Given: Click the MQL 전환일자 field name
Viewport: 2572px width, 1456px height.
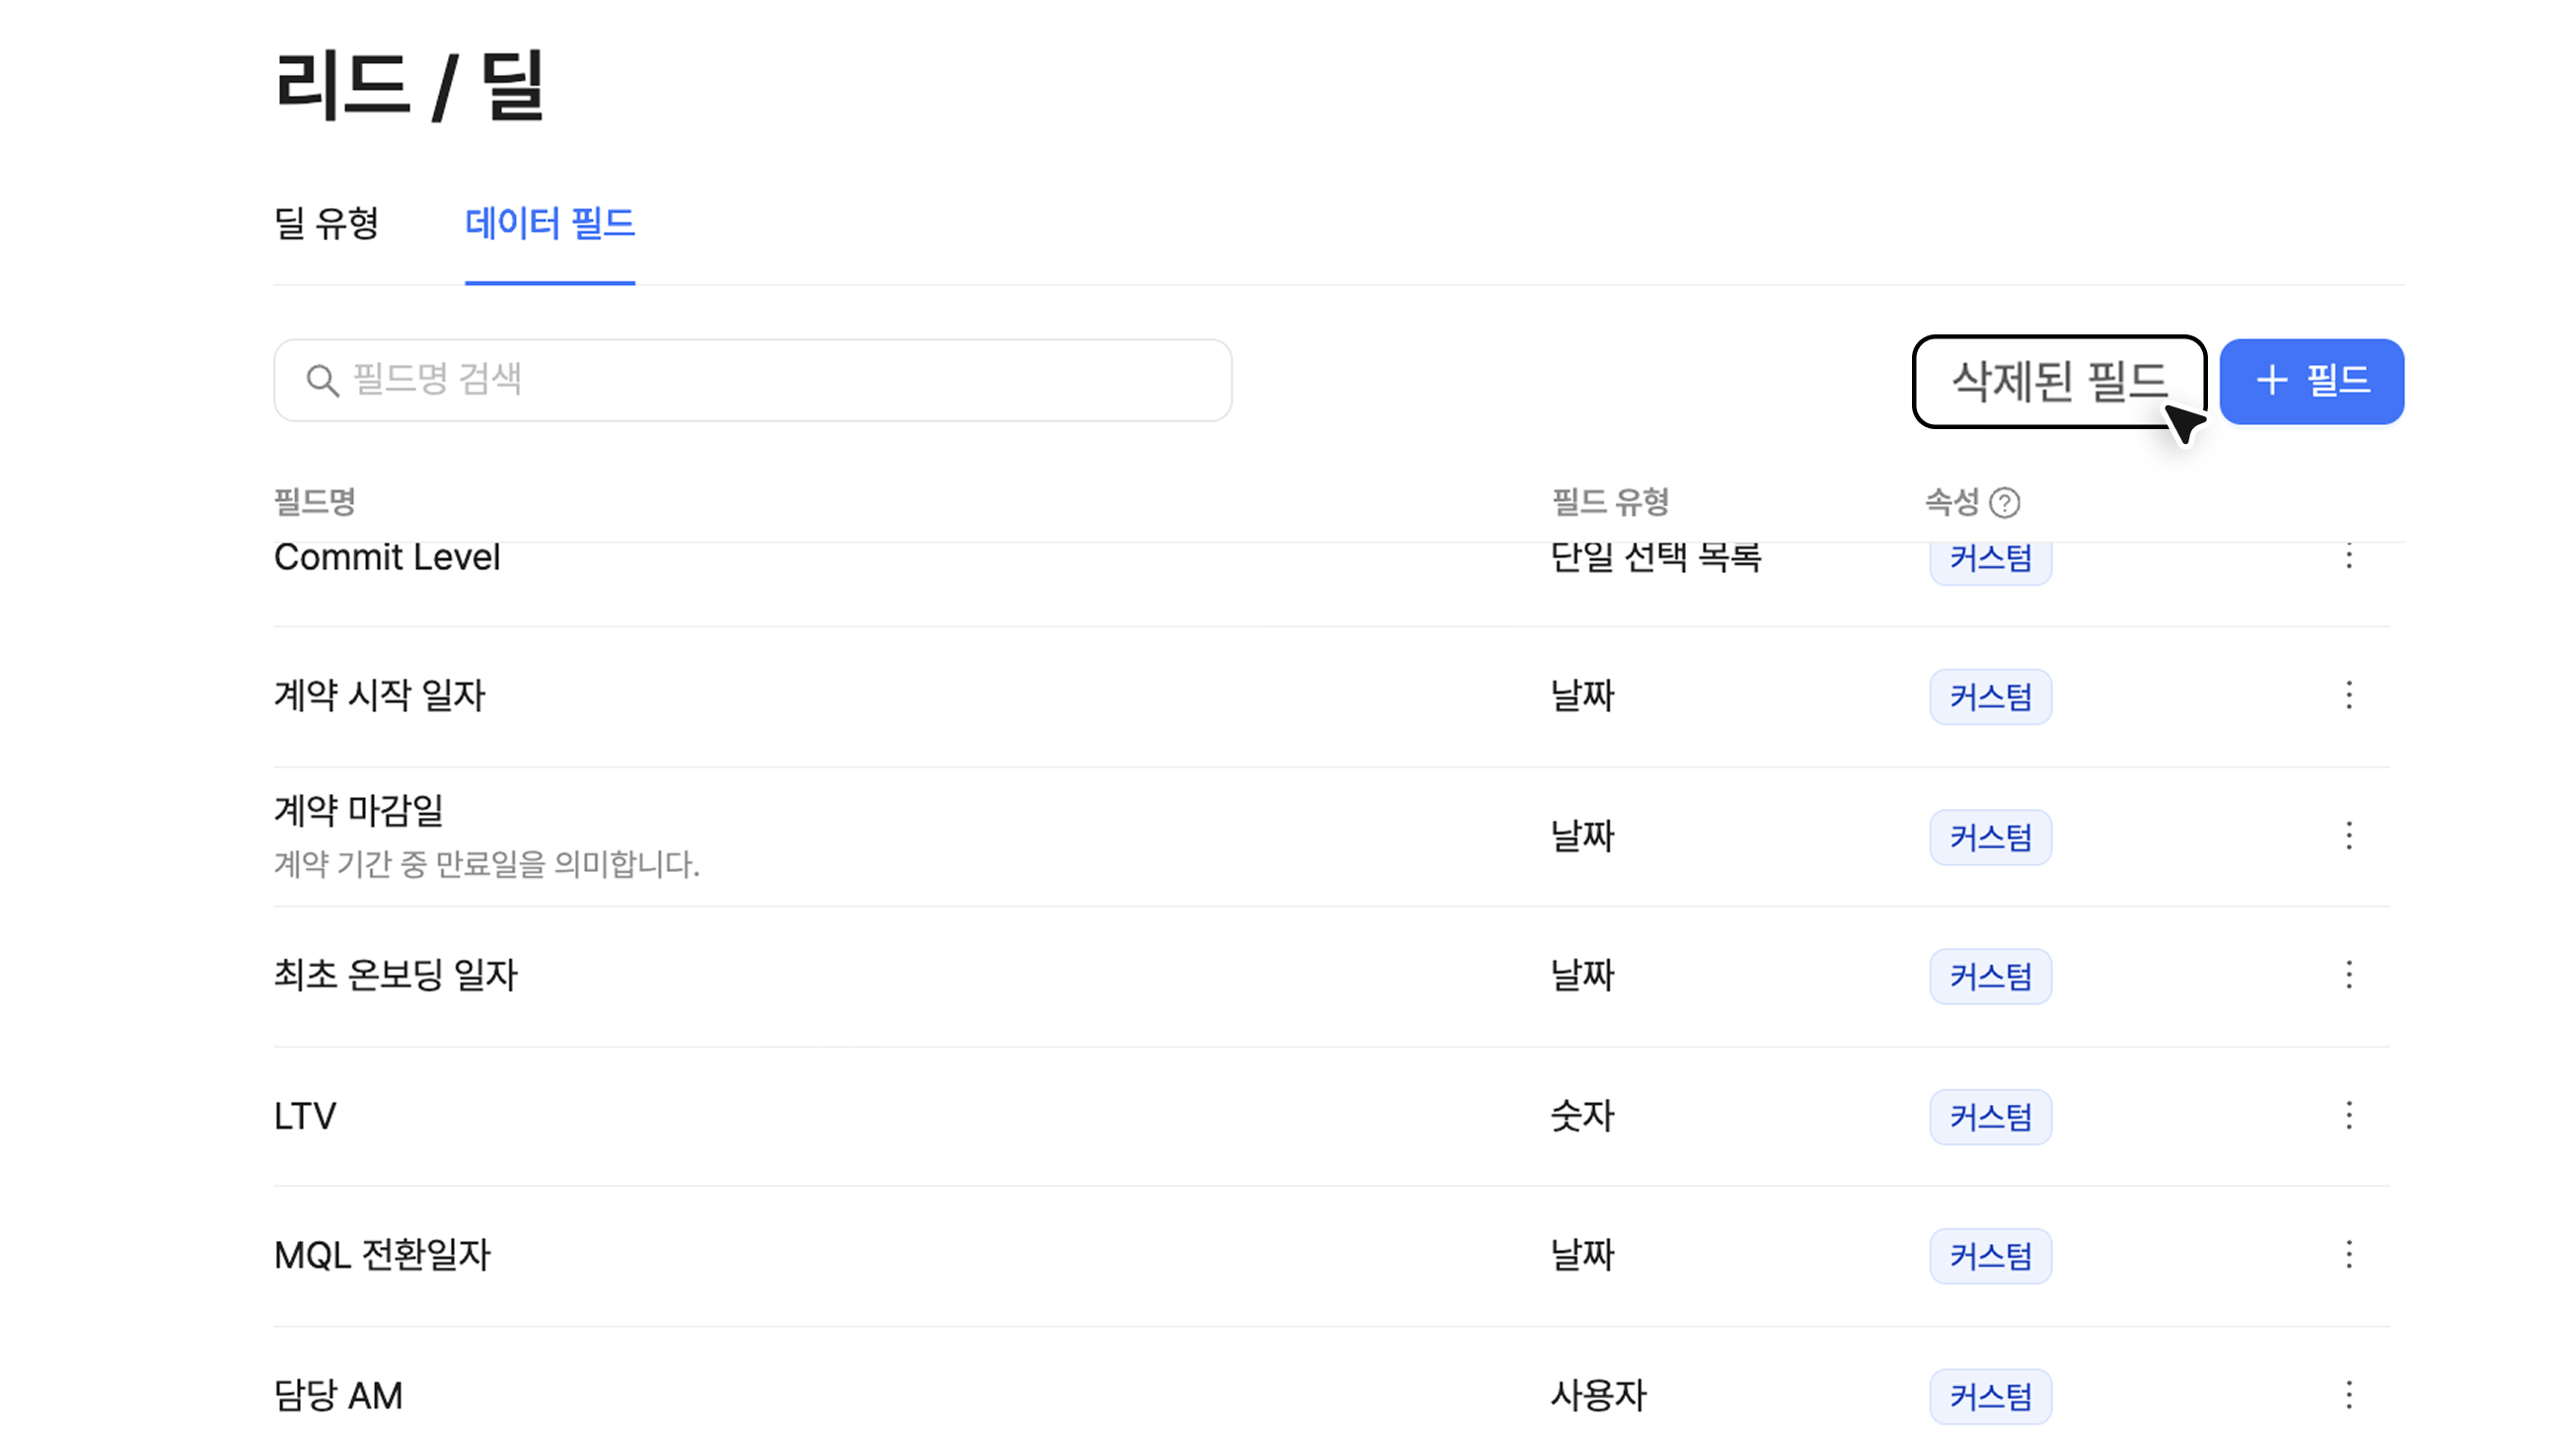Looking at the screenshot, I should pyautogui.click(x=382, y=1255).
